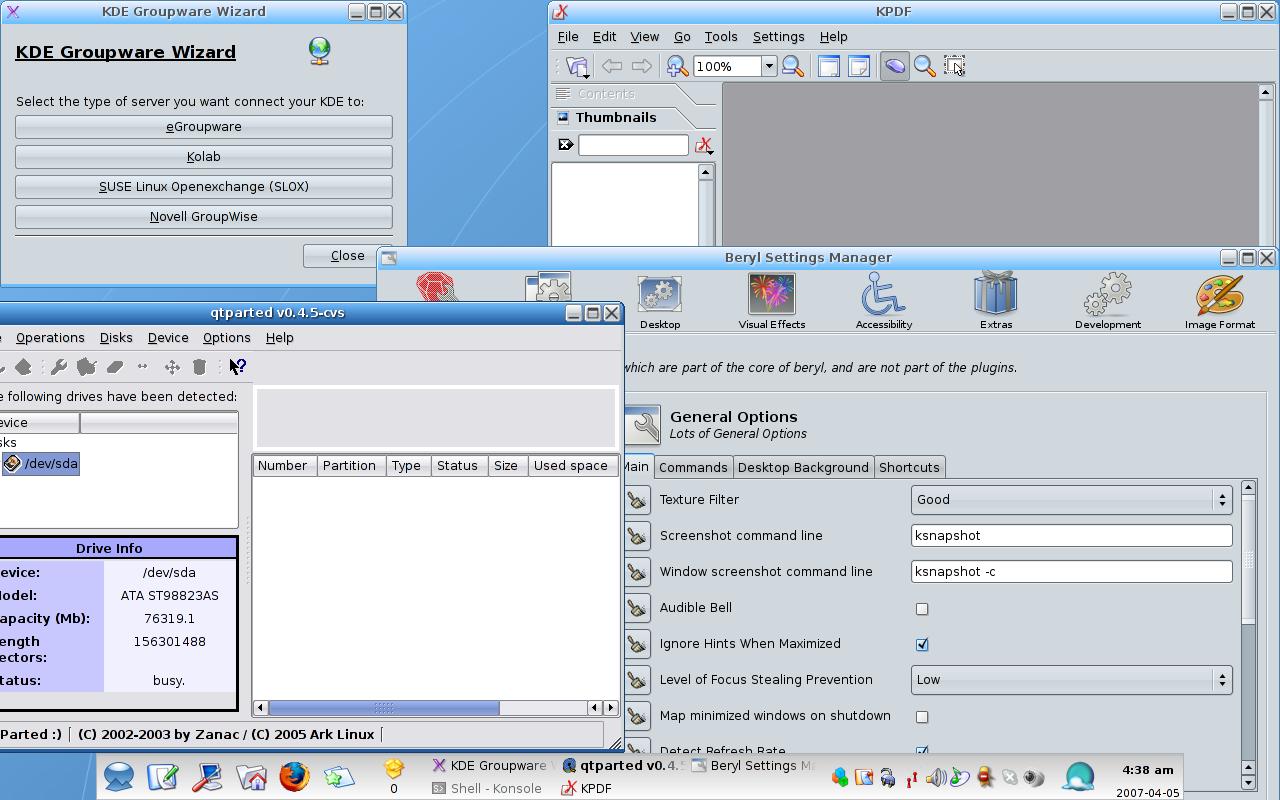Click the back arrow in KPDF toolbar
The width and height of the screenshot is (1280, 800).
tap(612, 66)
